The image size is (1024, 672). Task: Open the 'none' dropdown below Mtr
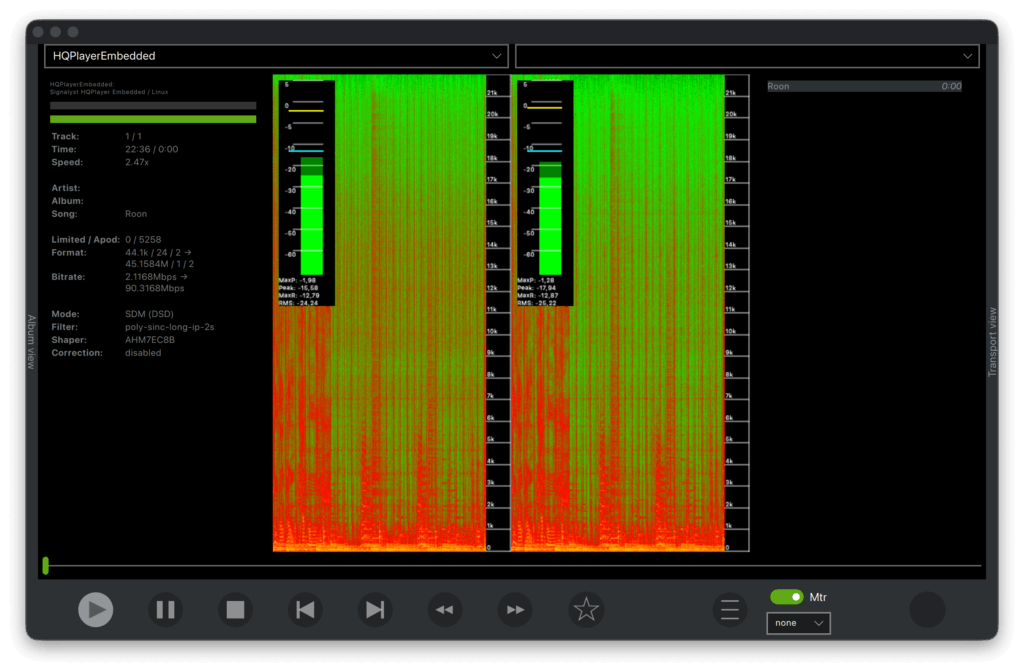click(x=798, y=623)
